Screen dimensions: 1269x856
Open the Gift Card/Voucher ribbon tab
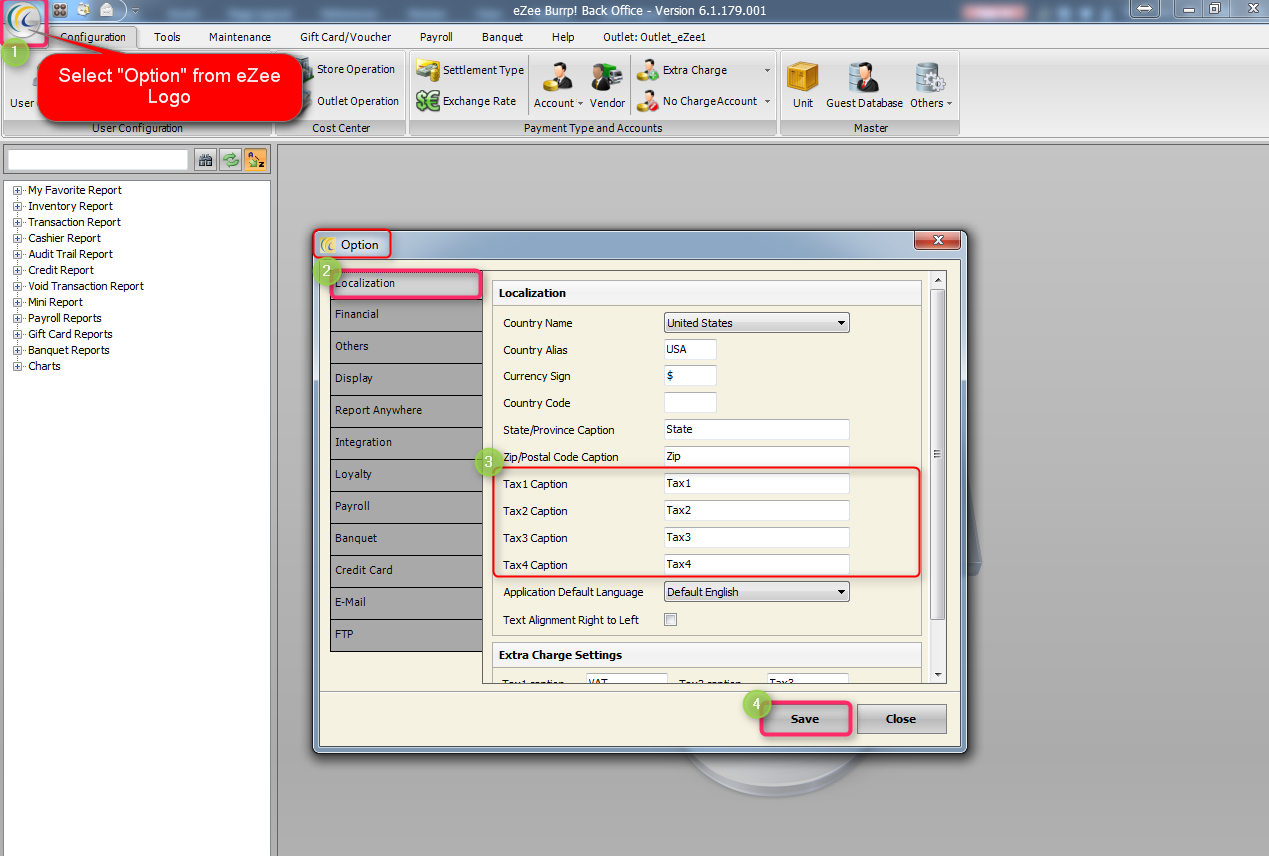[346, 37]
